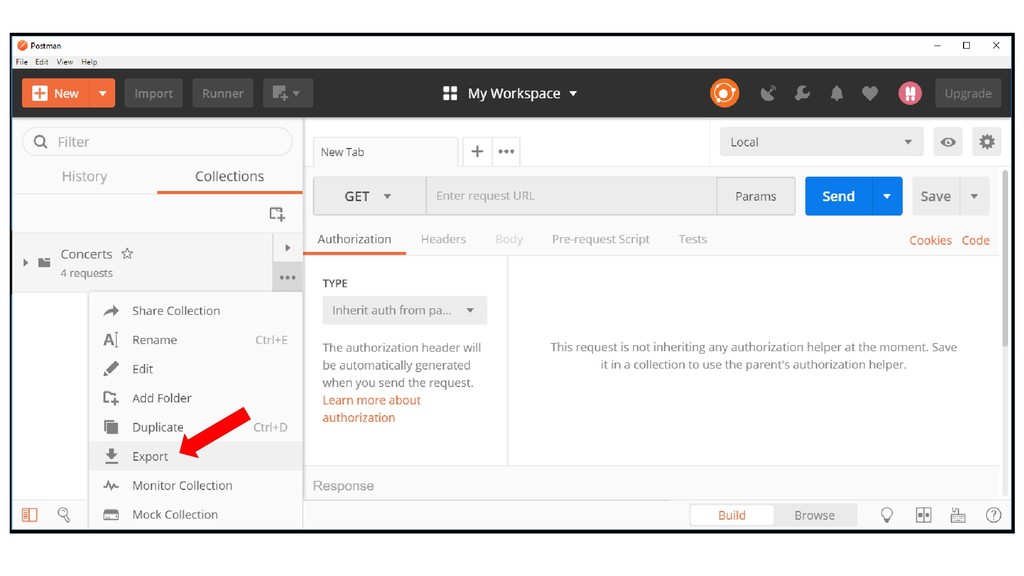This screenshot has width=1024, height=576.
Task: Select Mock Collection menu entry
Action: [195, 515]
